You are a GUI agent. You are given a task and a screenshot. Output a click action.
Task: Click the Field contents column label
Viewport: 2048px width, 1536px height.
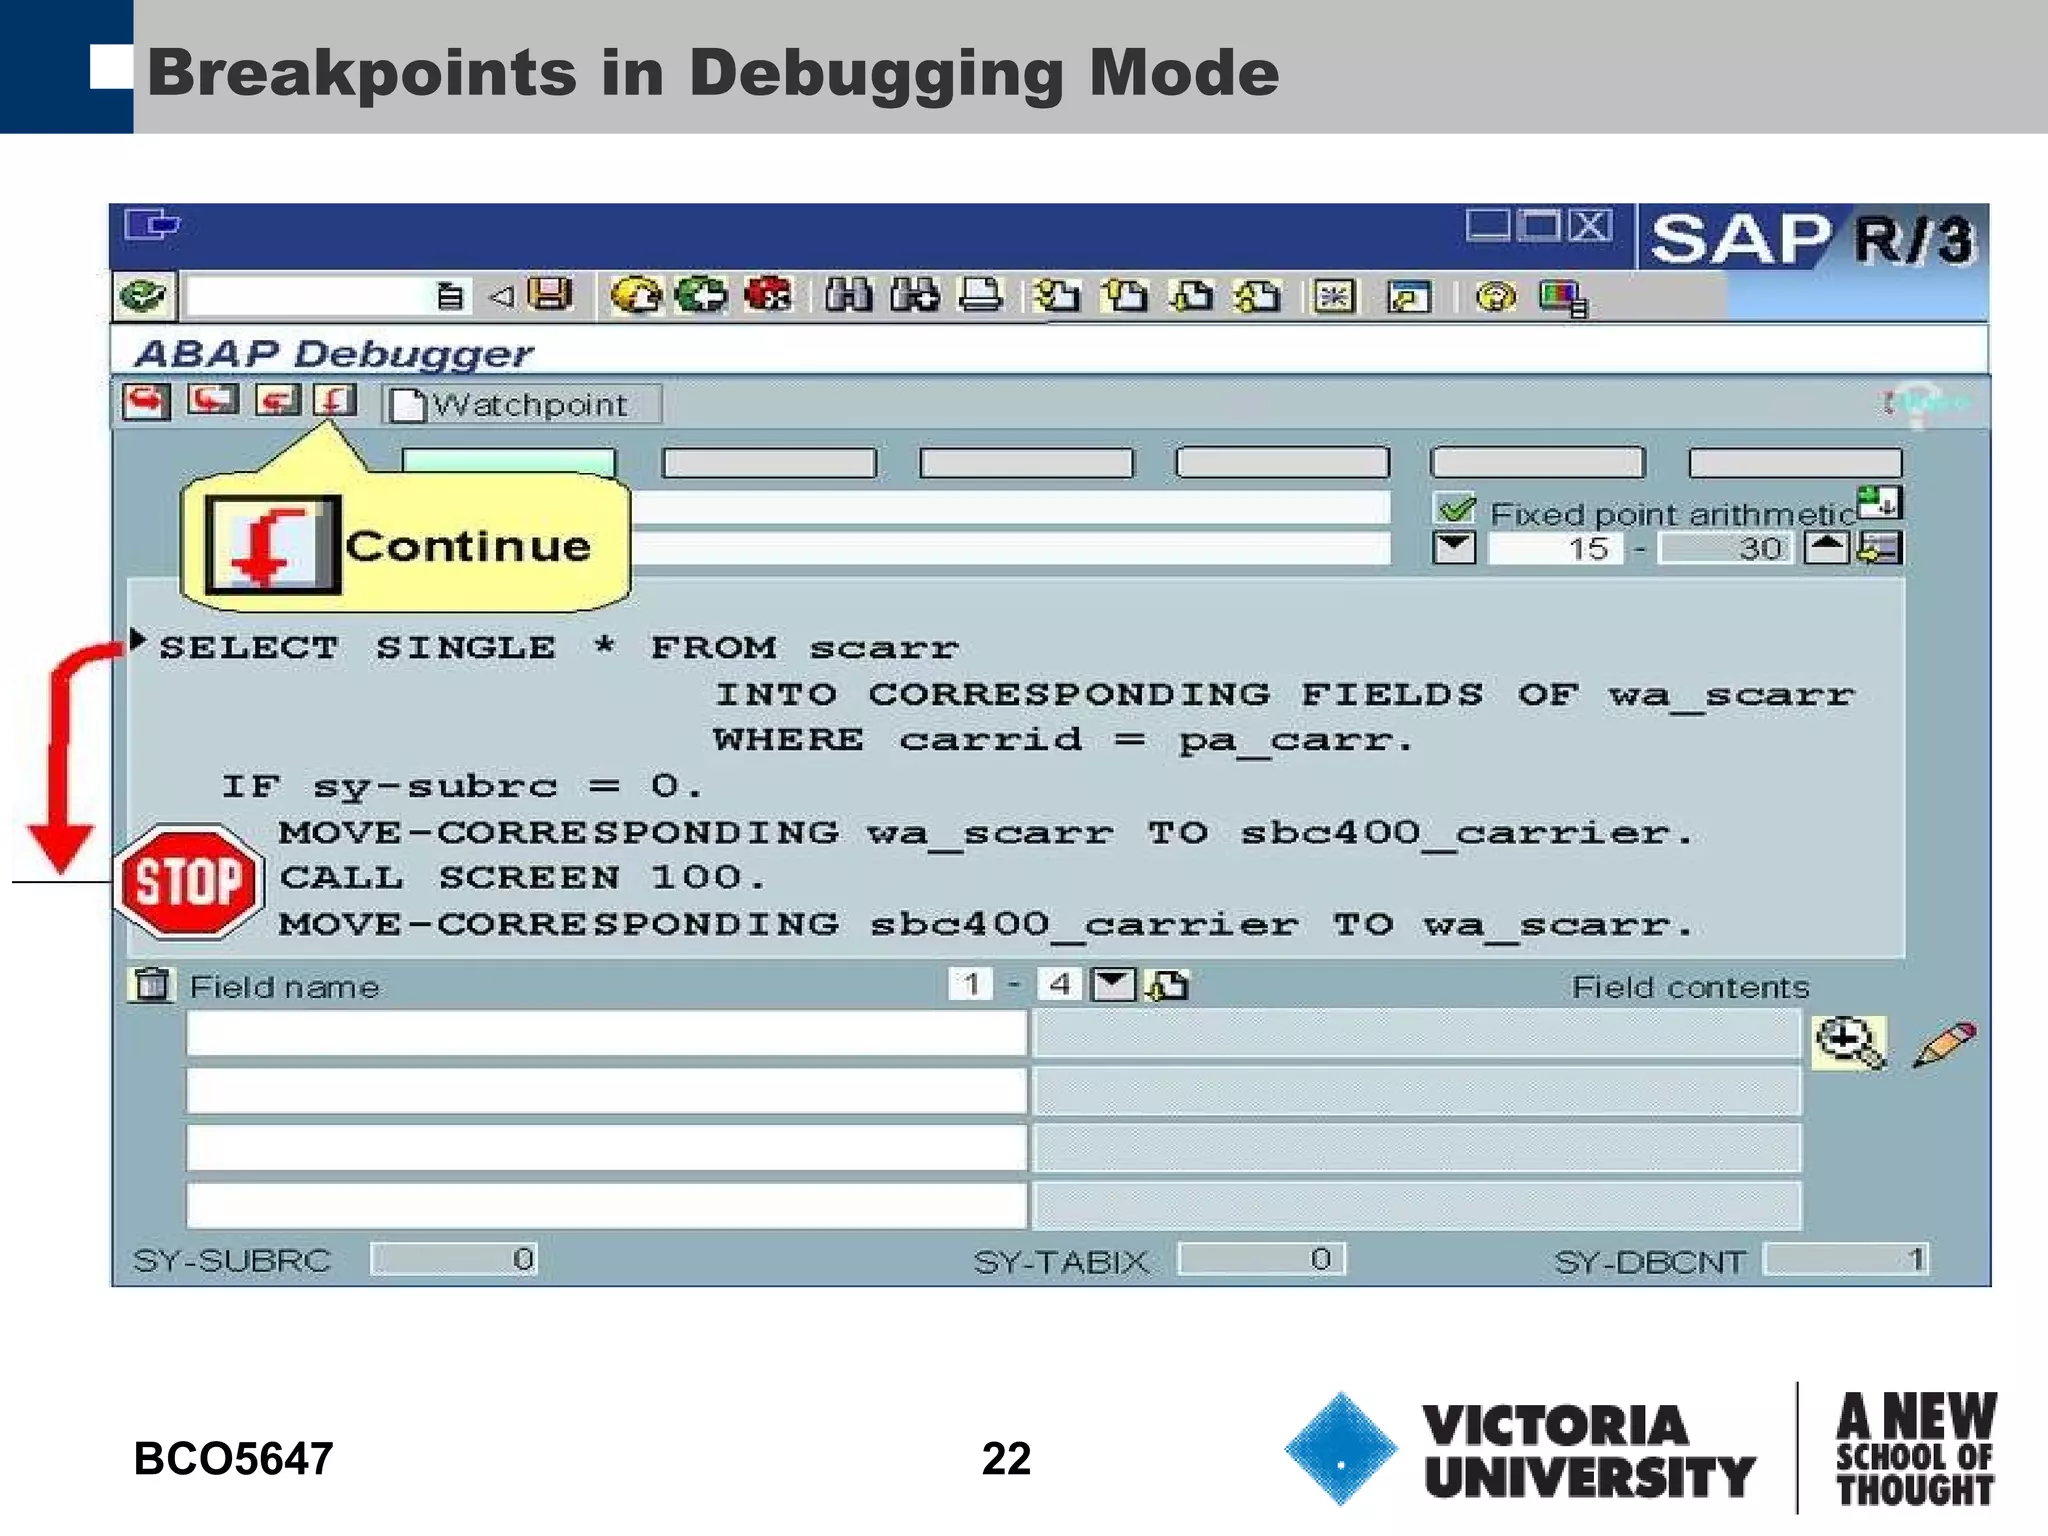1690,987
